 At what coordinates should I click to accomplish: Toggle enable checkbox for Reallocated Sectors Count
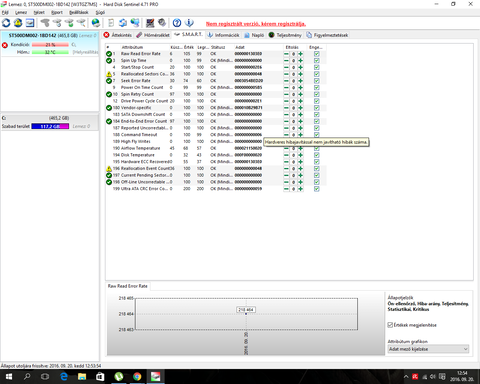coord(317,74)
